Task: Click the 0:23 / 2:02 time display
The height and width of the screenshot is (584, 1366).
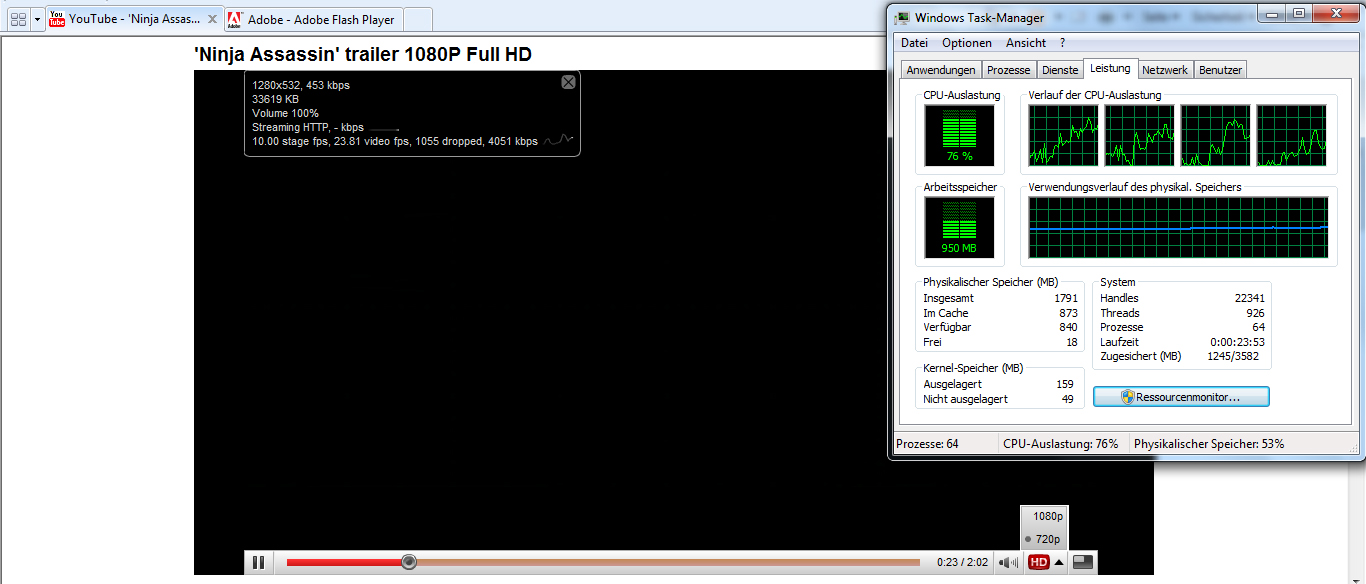Action: point(962,562)
